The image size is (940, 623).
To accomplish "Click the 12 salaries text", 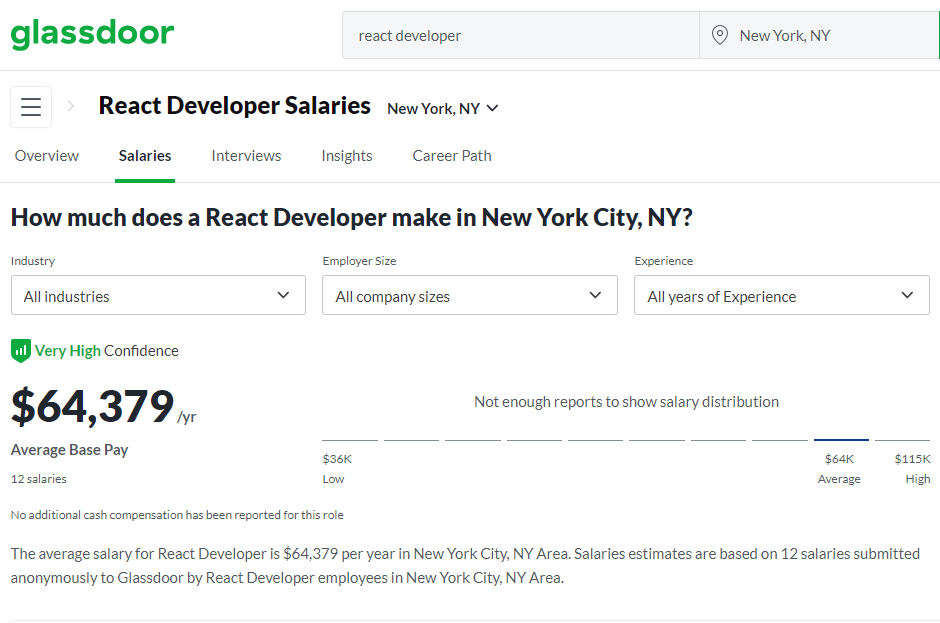I will 39,479.
